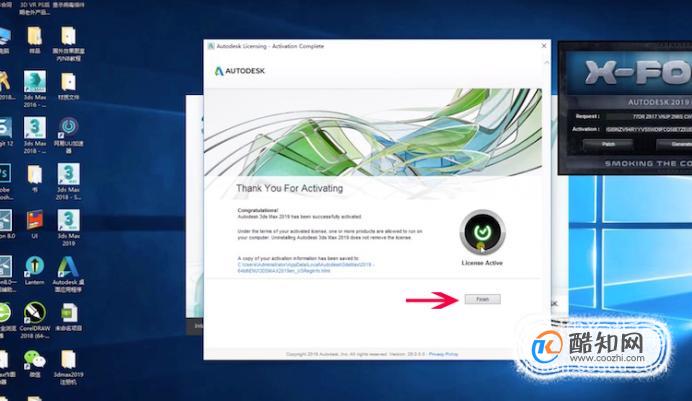Screen dimensions: 692x401
Task: Select the "Thank You For Activating" heading
Action: (290, 188)
